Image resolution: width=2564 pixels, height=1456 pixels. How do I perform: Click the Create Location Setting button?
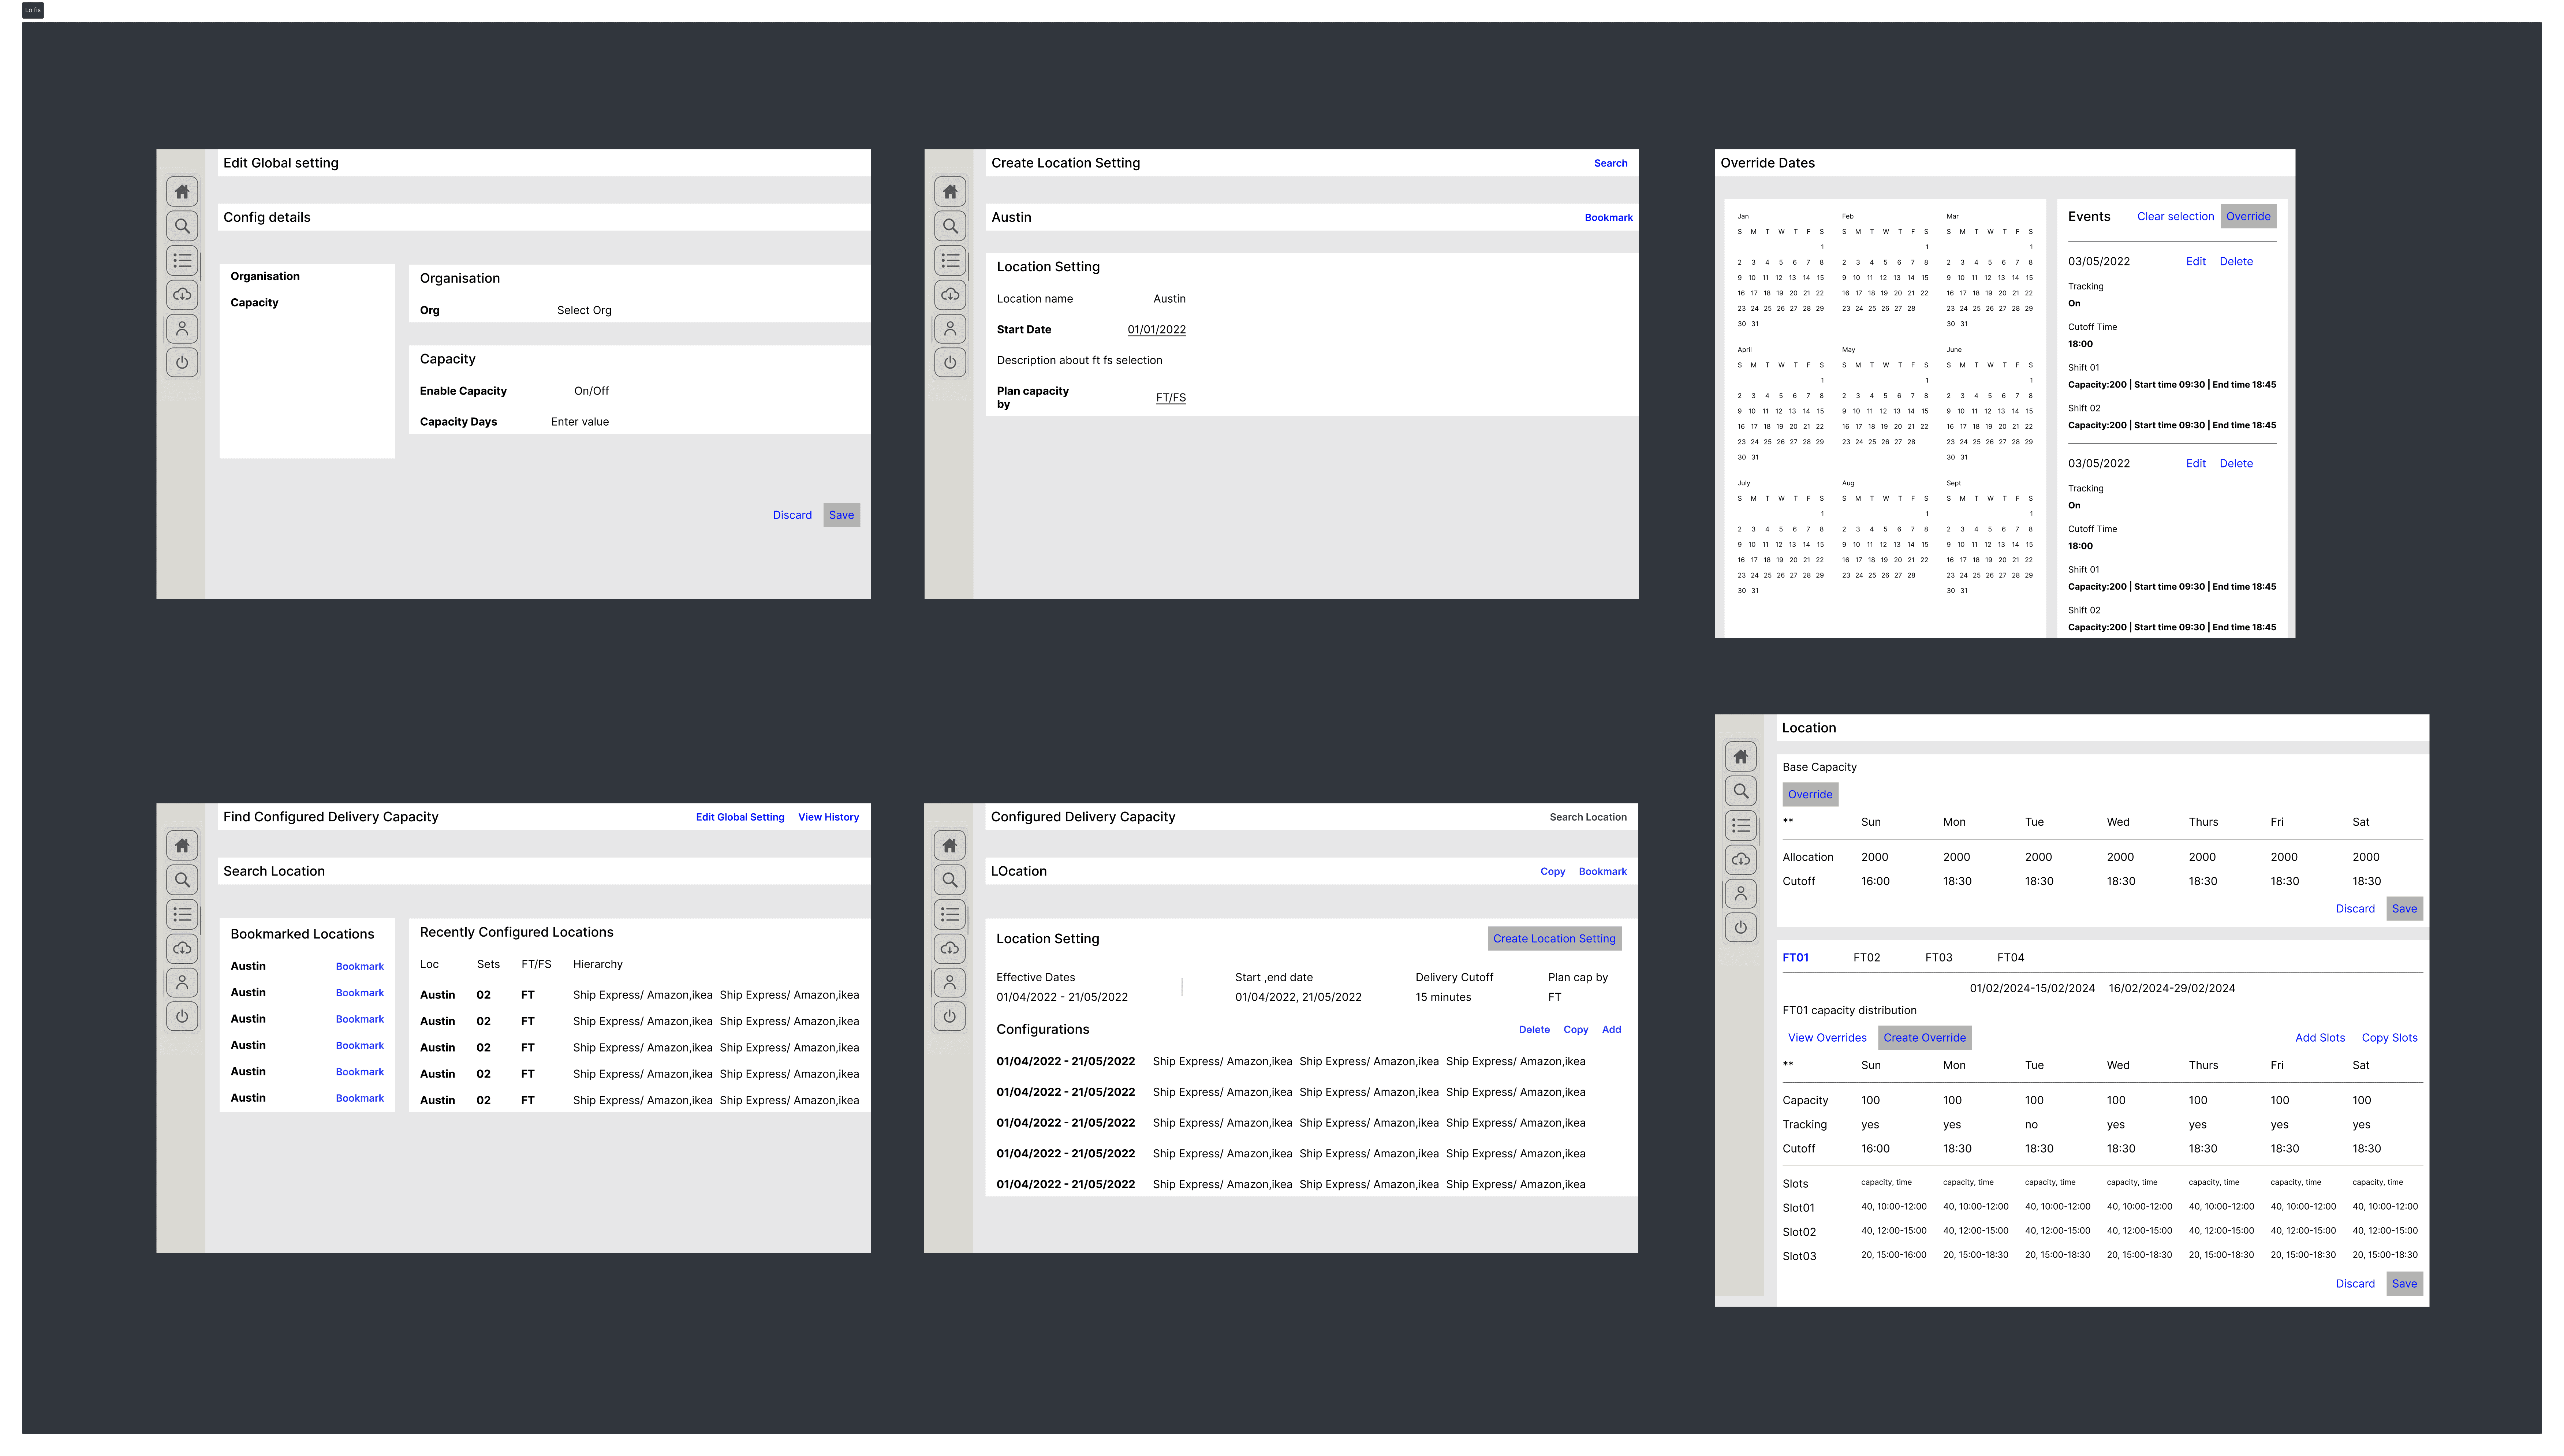(x=1554, y=938)
